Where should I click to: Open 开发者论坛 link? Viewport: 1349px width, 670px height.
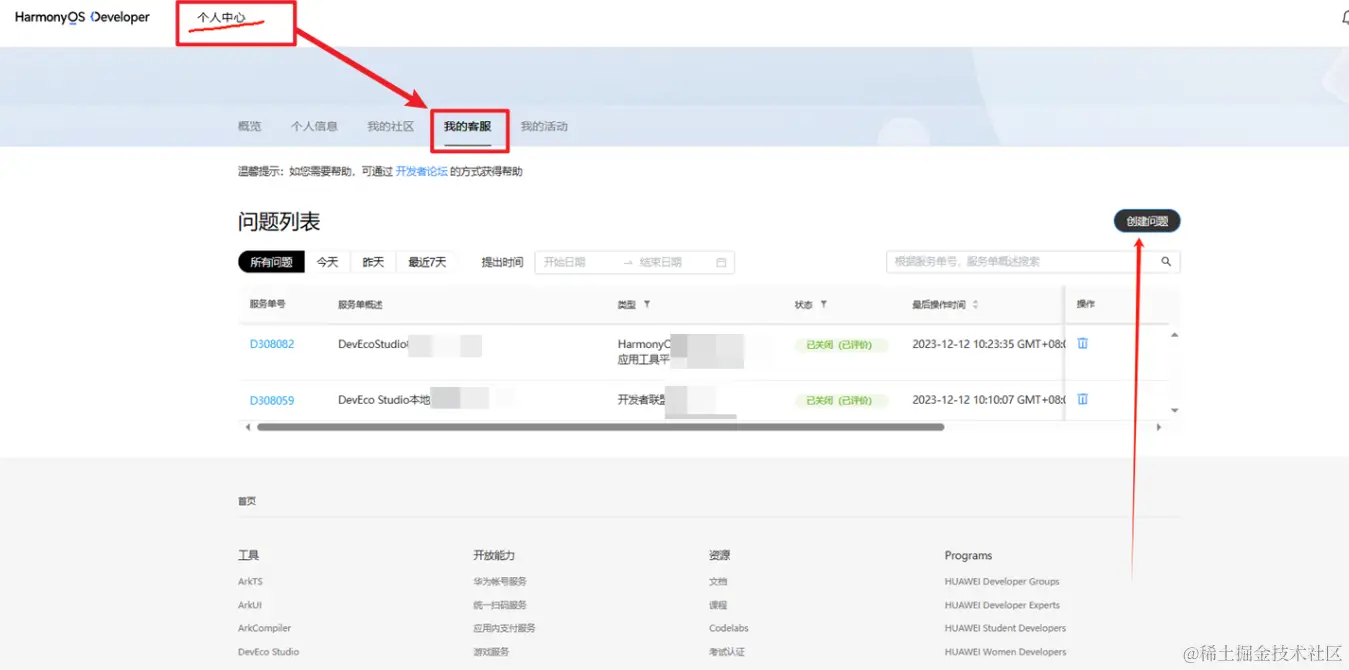(421, 172)
